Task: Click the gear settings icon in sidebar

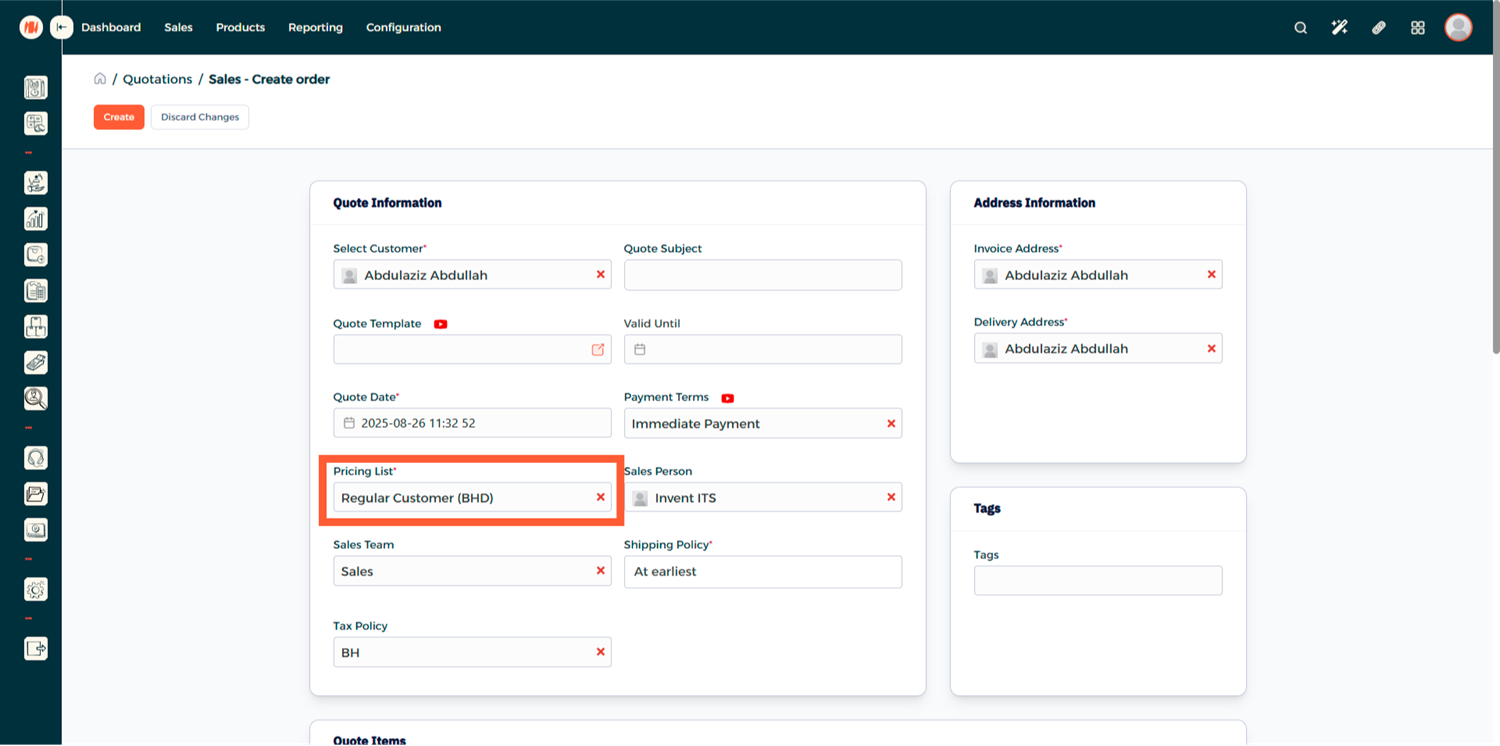Action: pos(36,590)
